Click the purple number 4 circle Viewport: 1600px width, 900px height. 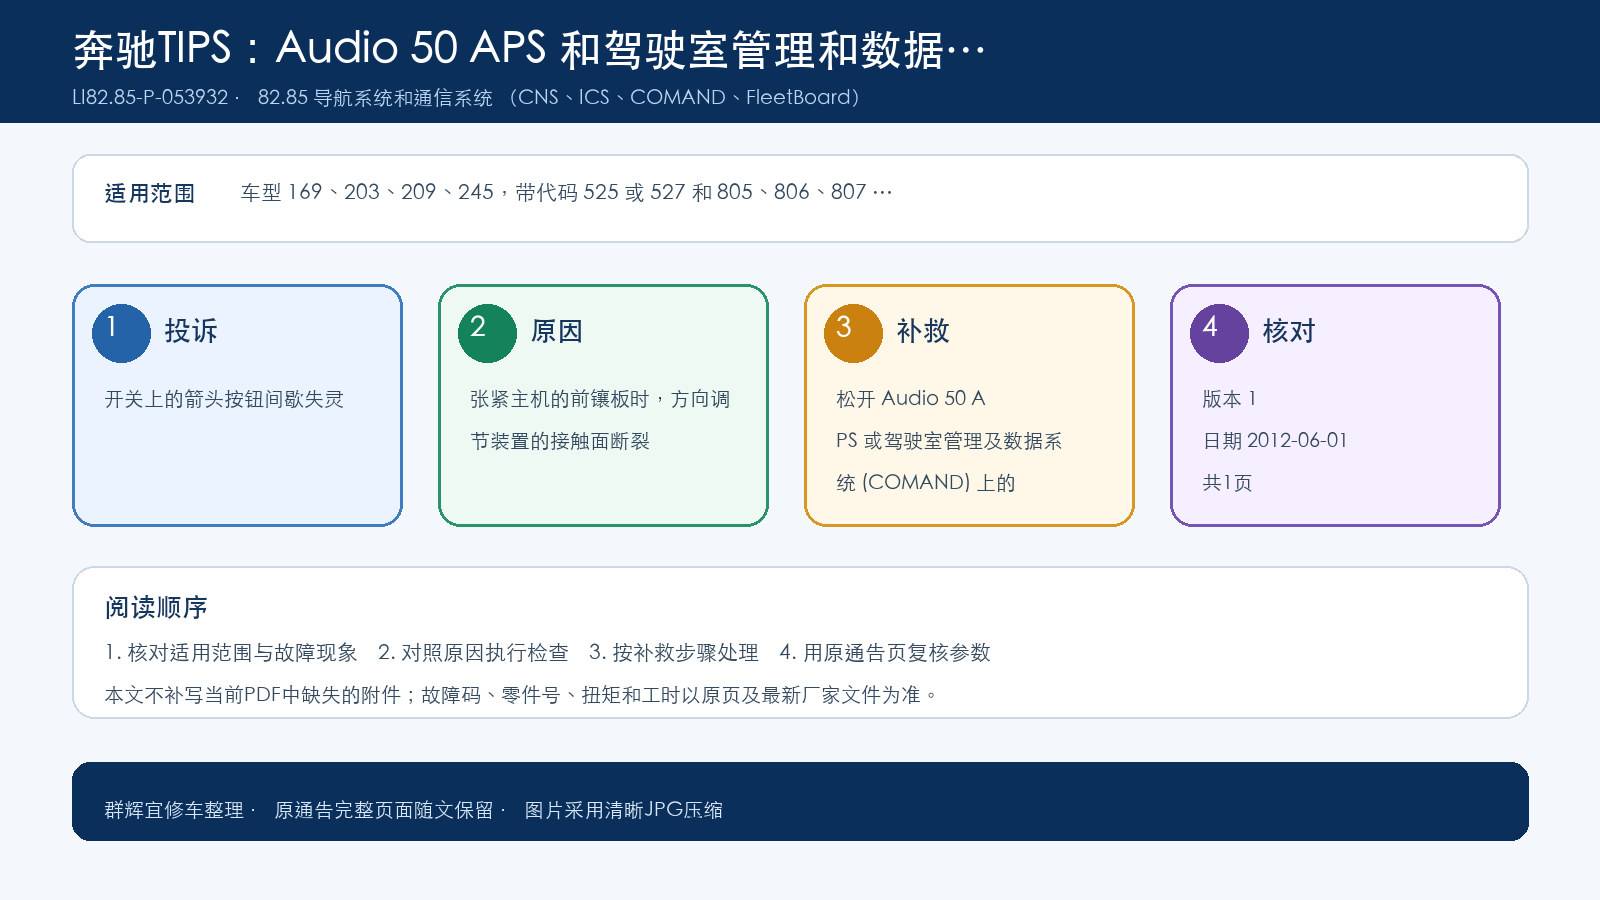point(1219,333)
